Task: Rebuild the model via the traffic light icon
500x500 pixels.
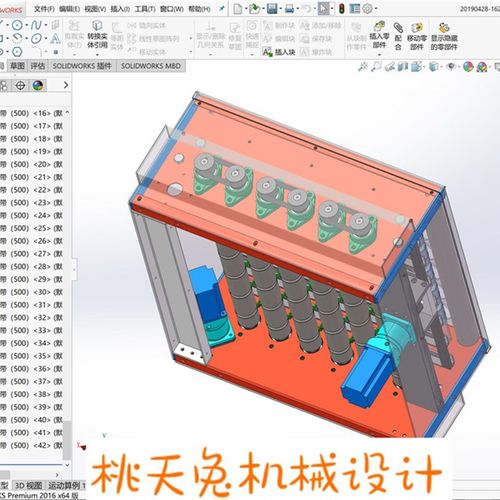Action: pos(341,9)
